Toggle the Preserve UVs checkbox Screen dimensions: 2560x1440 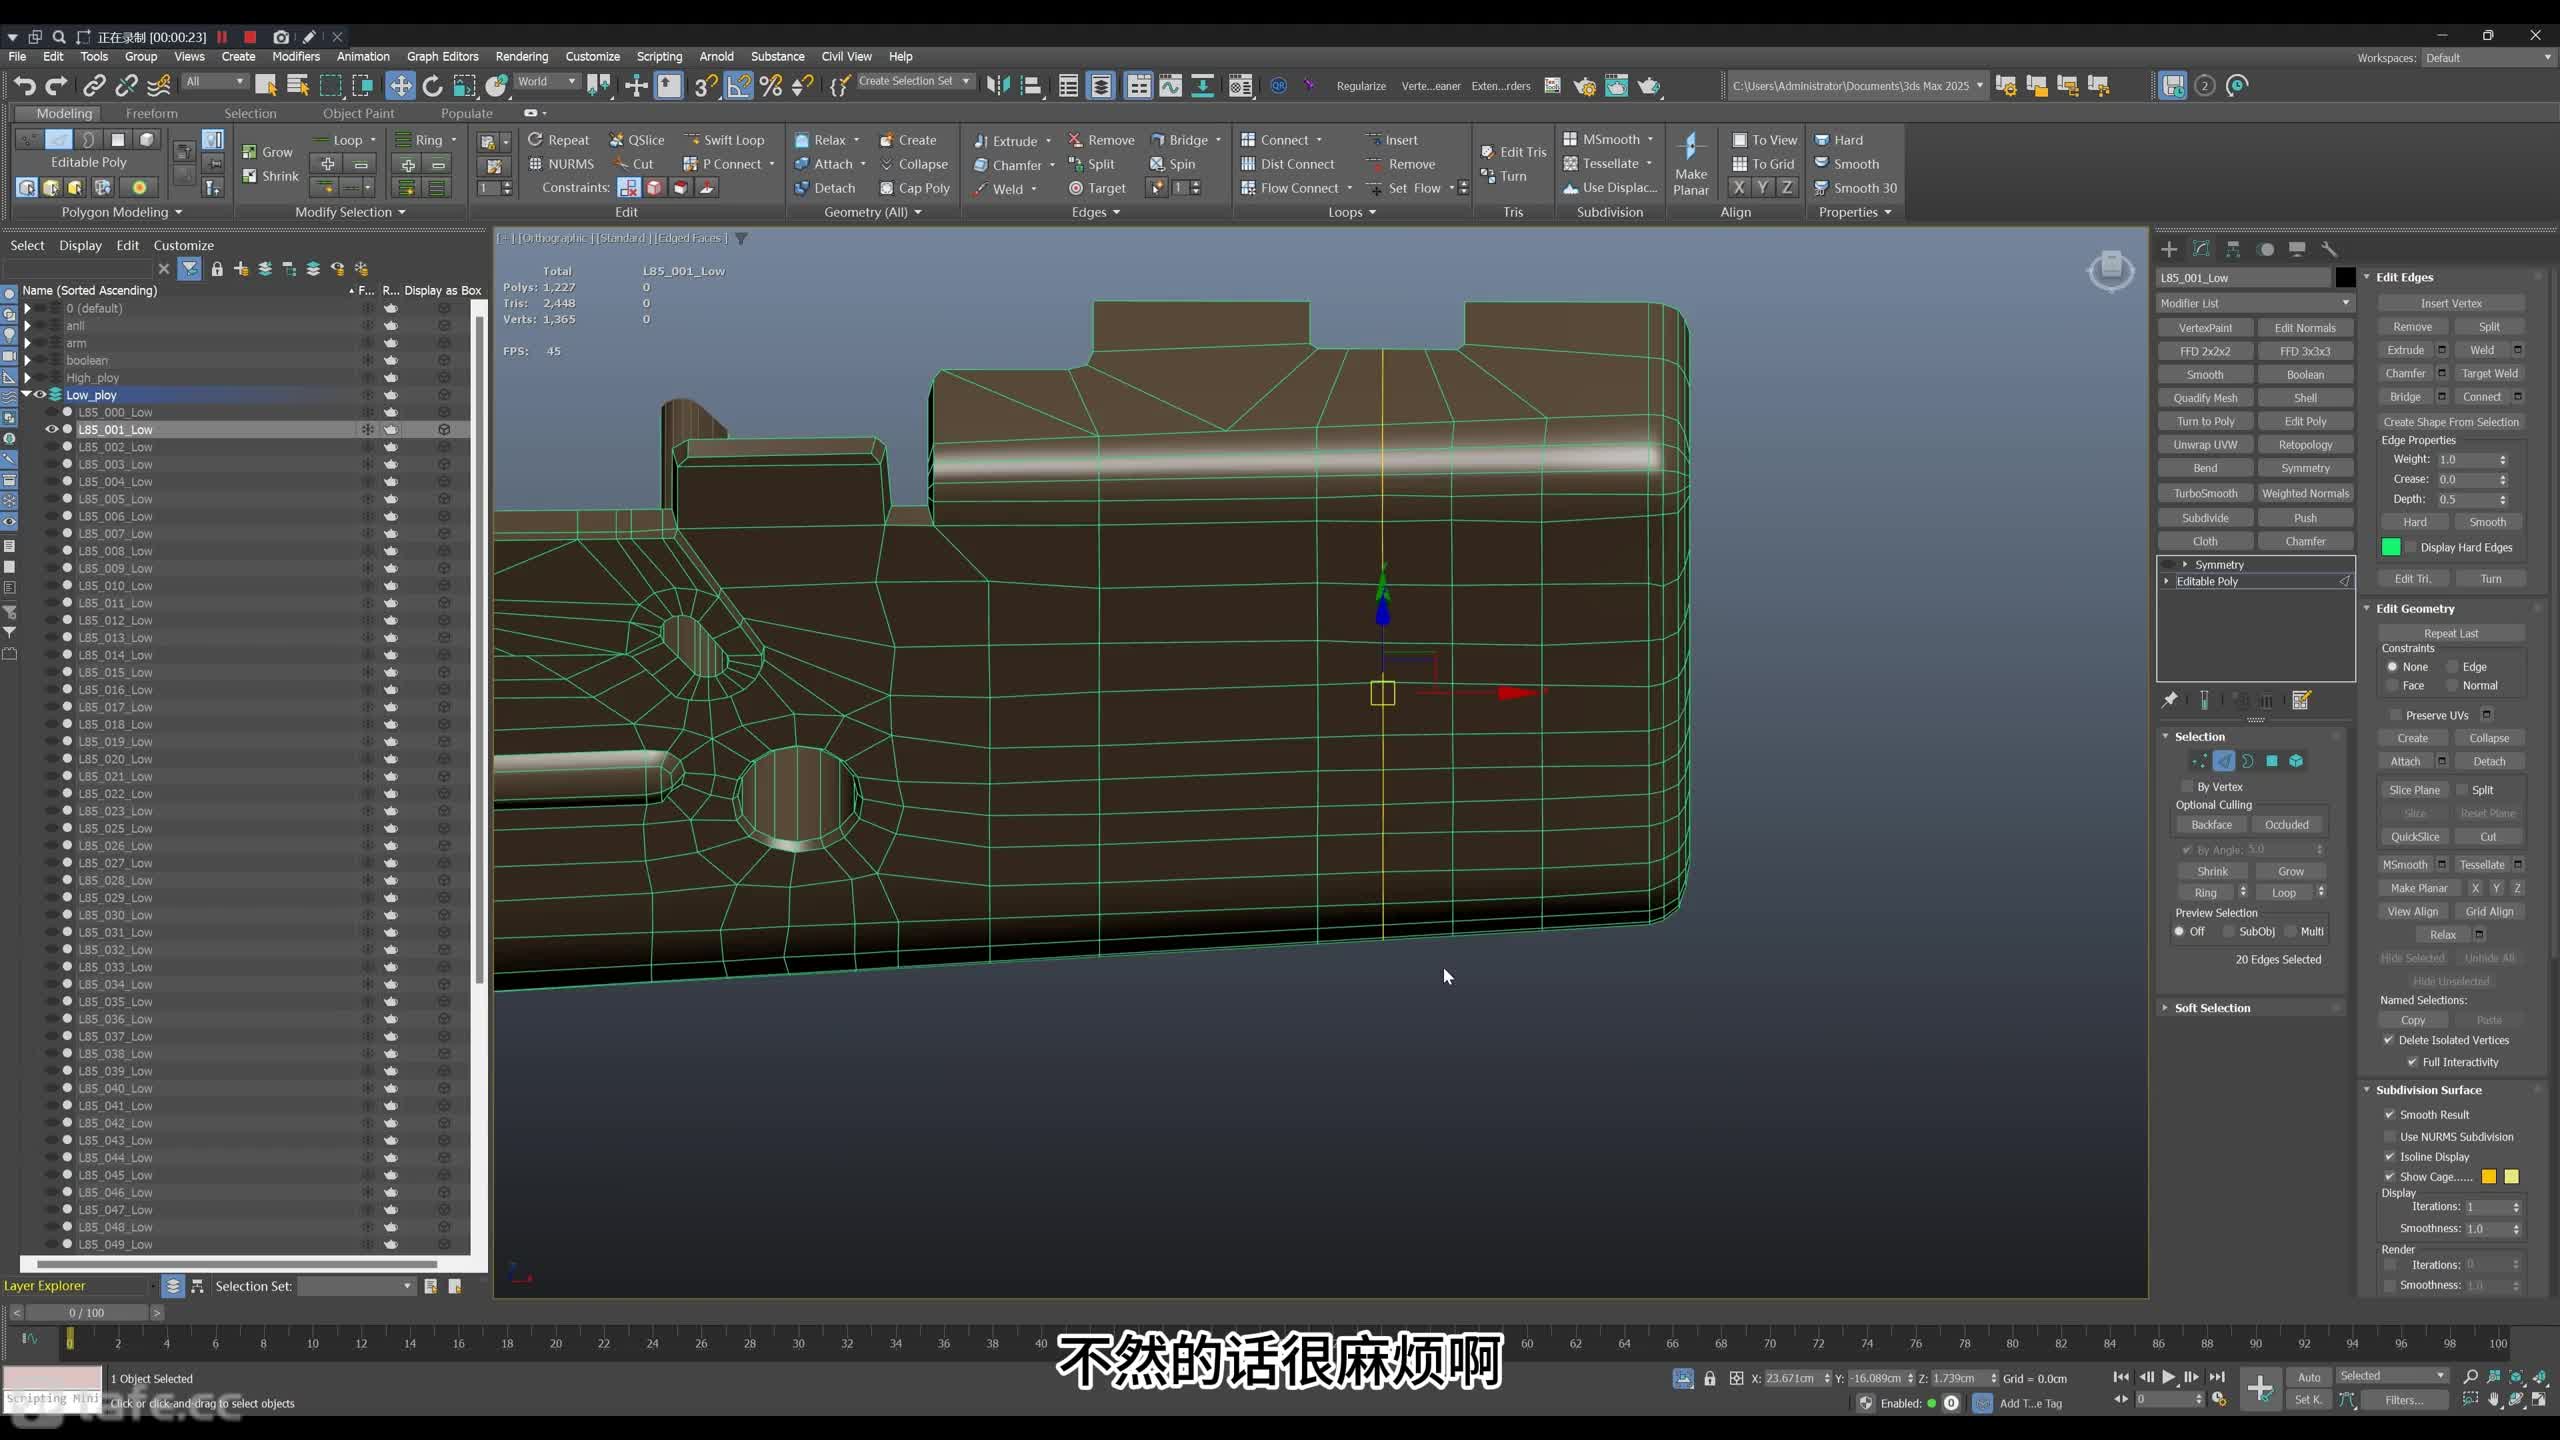(x=2395, y=715)
